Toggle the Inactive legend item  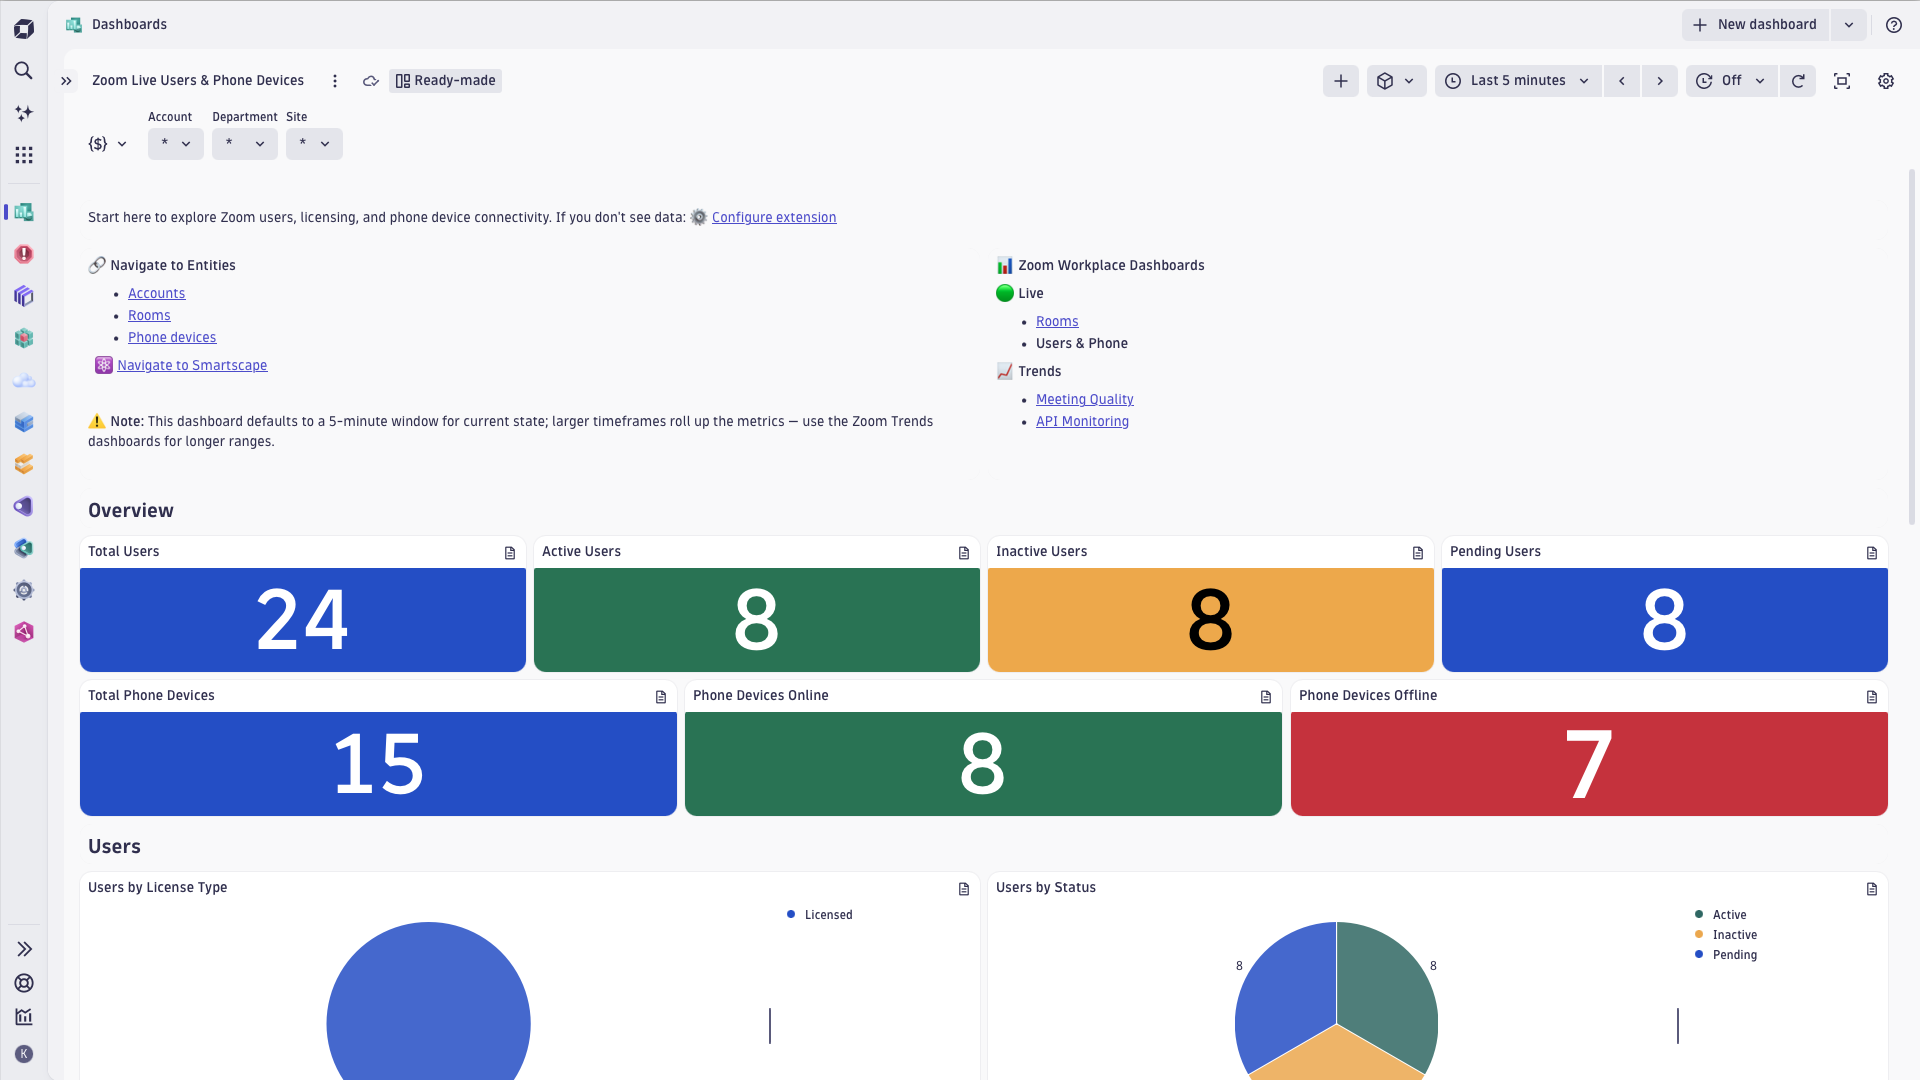[x=1726, y=935]
